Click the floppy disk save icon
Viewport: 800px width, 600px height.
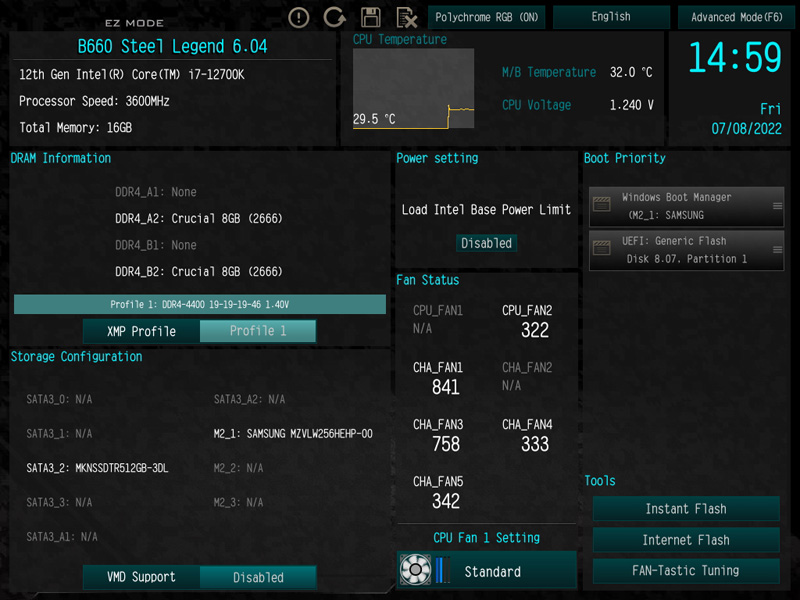pos(370,17)
